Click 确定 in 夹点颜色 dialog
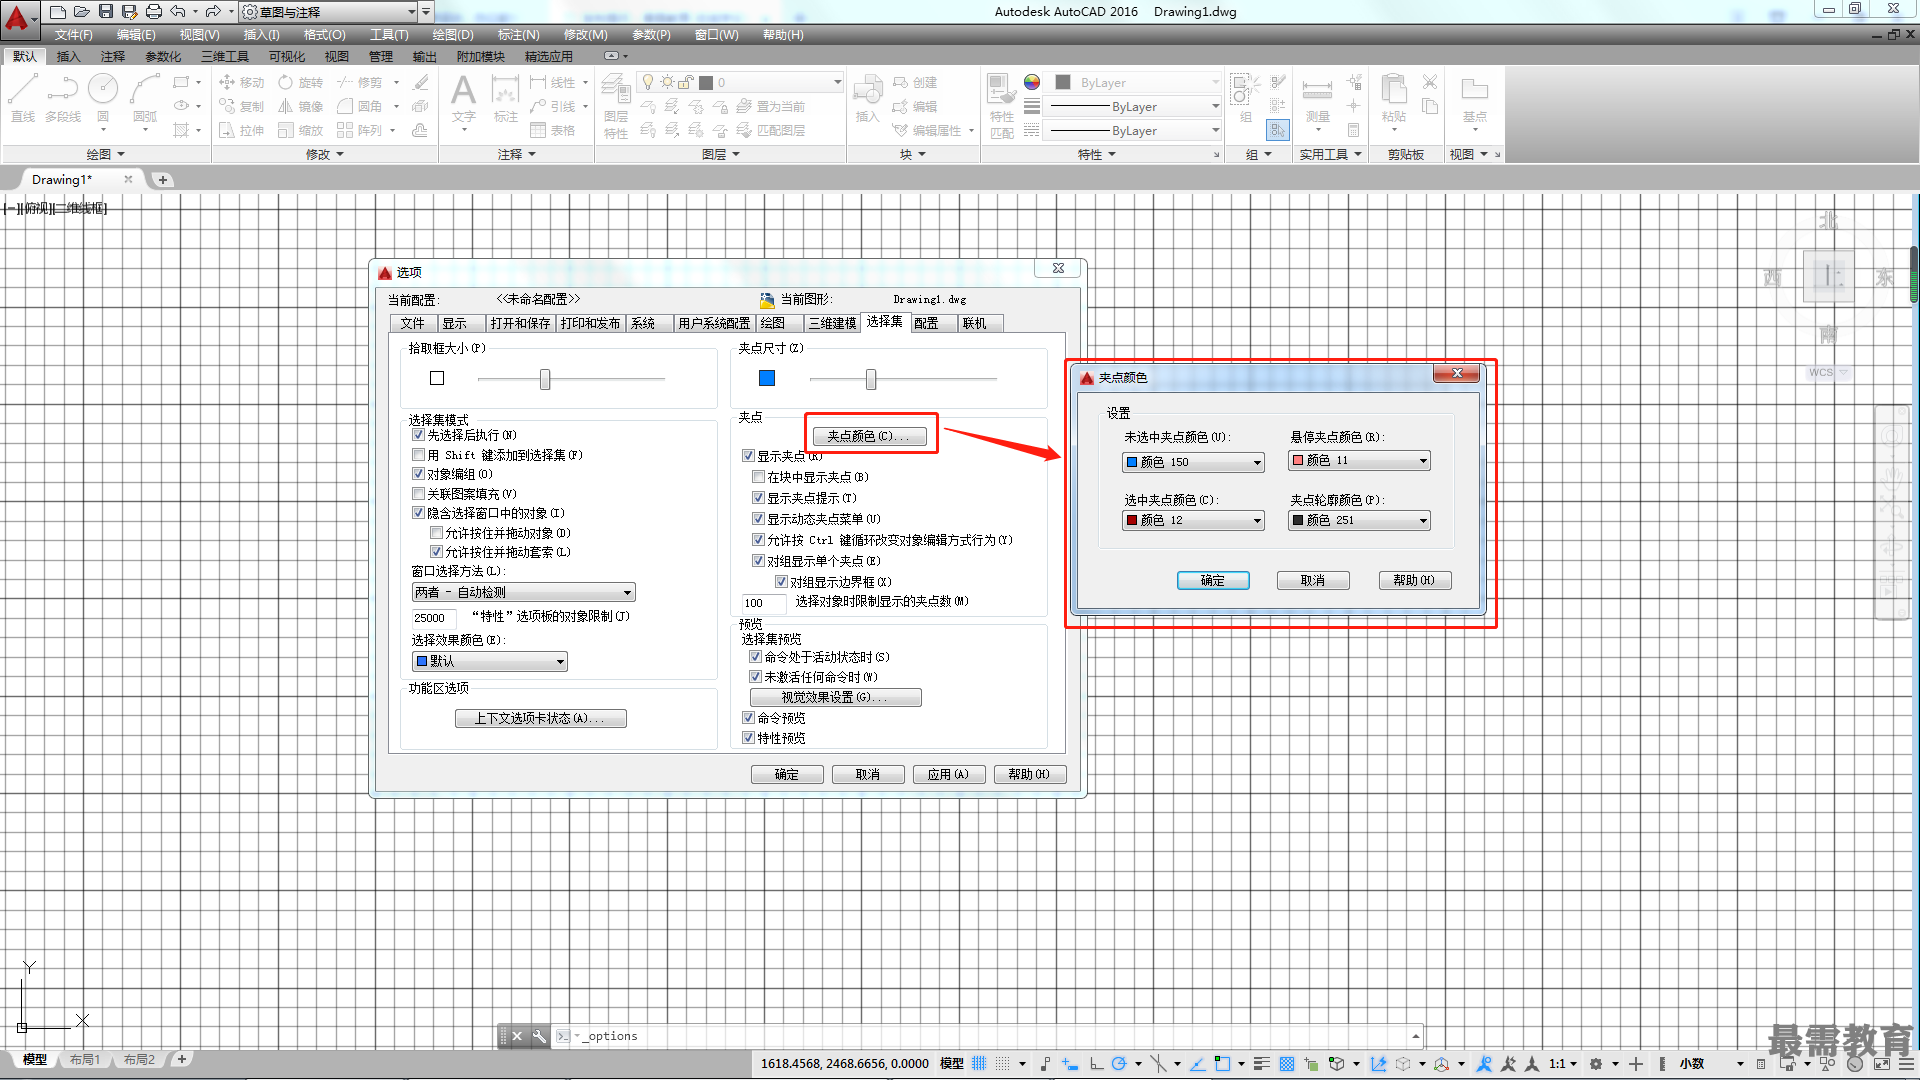 click(x=1213, y=580)
